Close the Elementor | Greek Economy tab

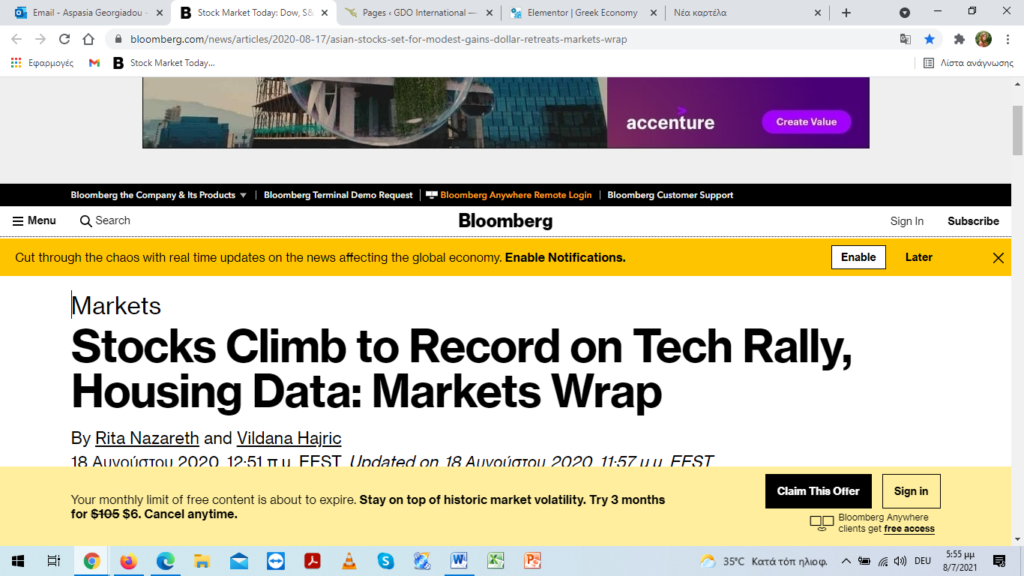coord(653,12)
